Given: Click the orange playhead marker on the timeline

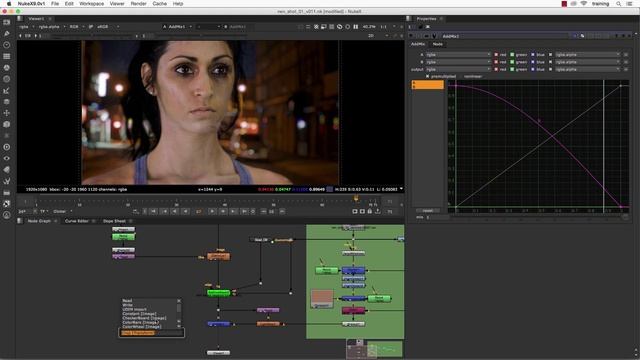Looking at the screenshot, I should pyautogui.click(x=356, y=198).
